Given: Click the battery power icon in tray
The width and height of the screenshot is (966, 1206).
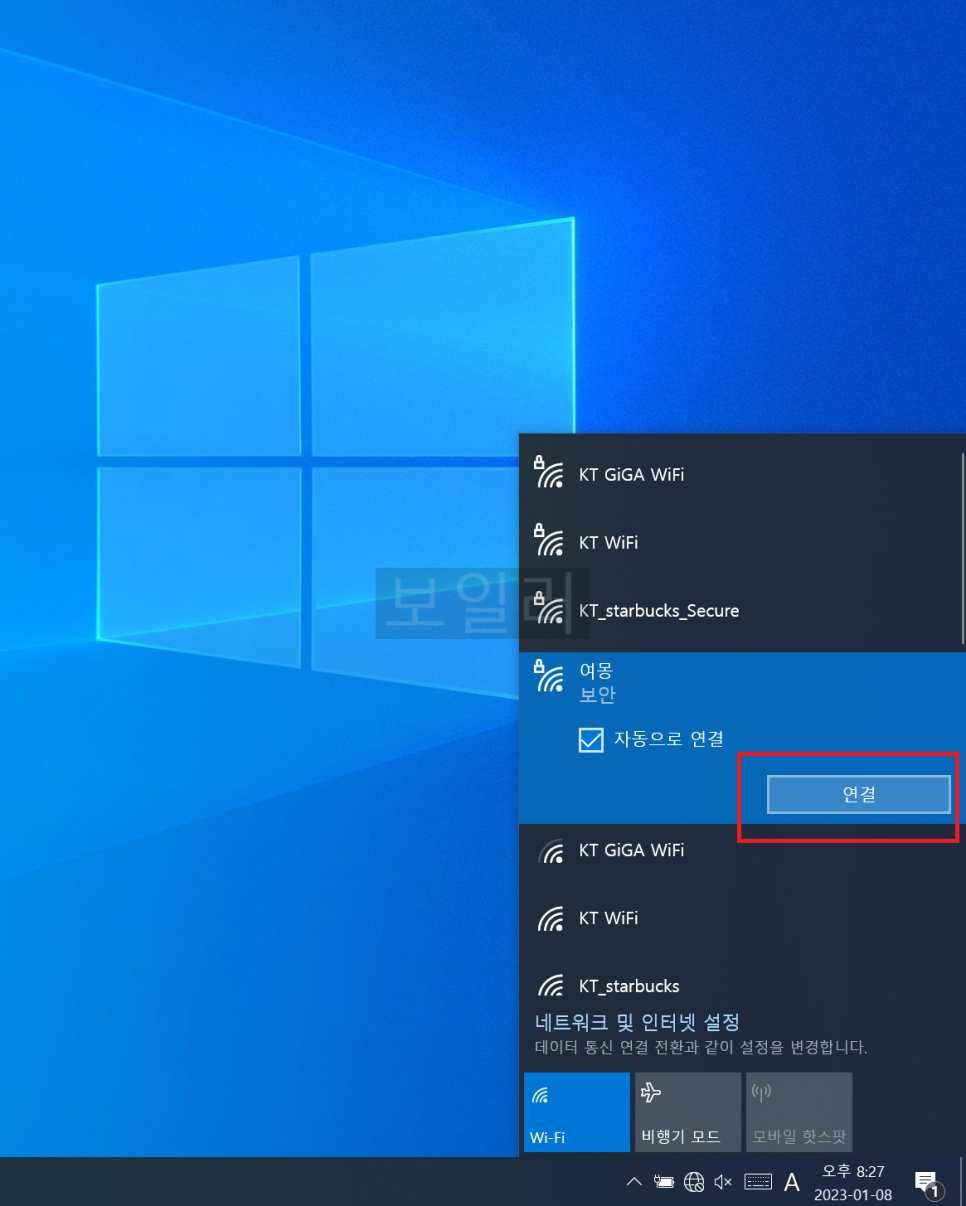Looking at the screenshot, I should [x=663, y=1182].
